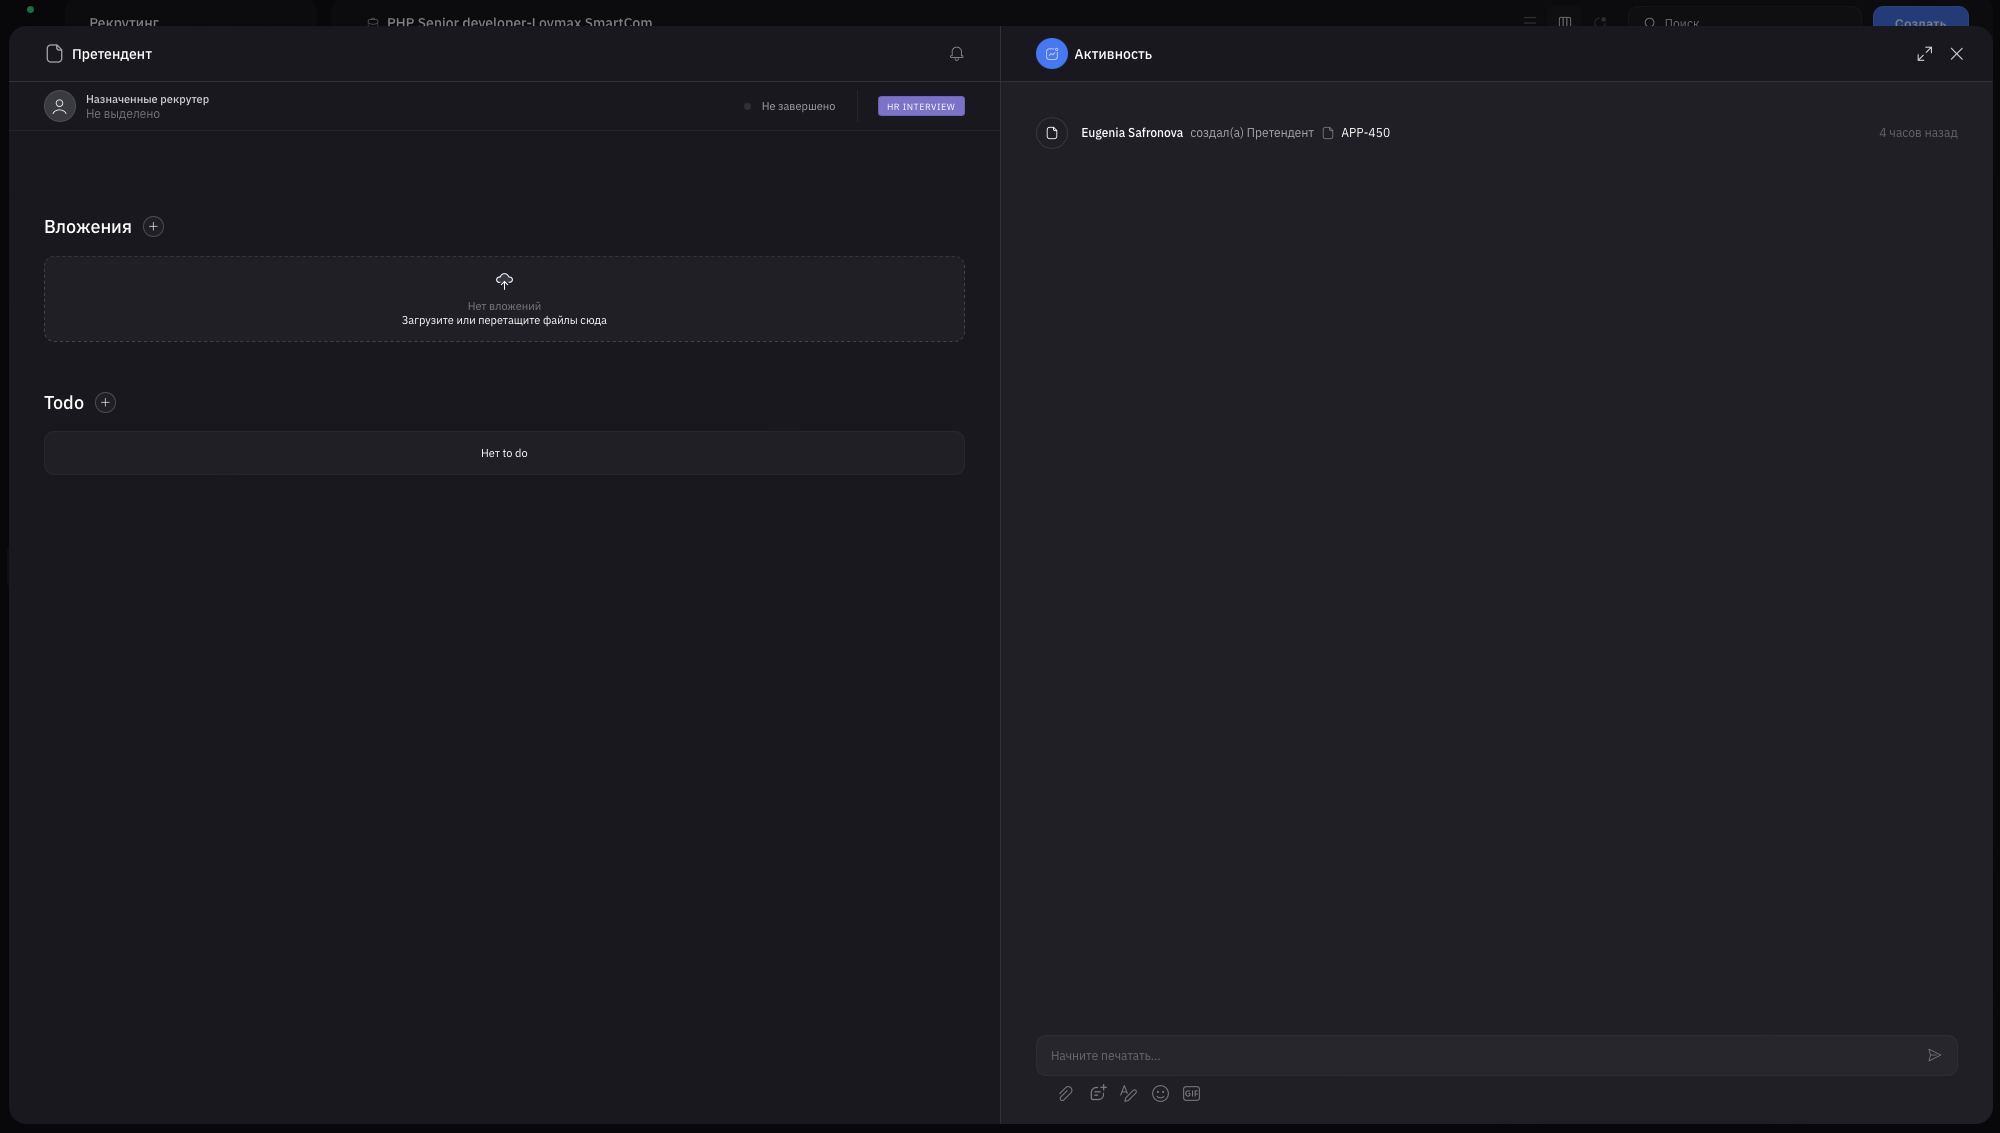Click the add note icon in the message toolbar
Screen dimensions: 2000x1133
pos(1097,1093)
